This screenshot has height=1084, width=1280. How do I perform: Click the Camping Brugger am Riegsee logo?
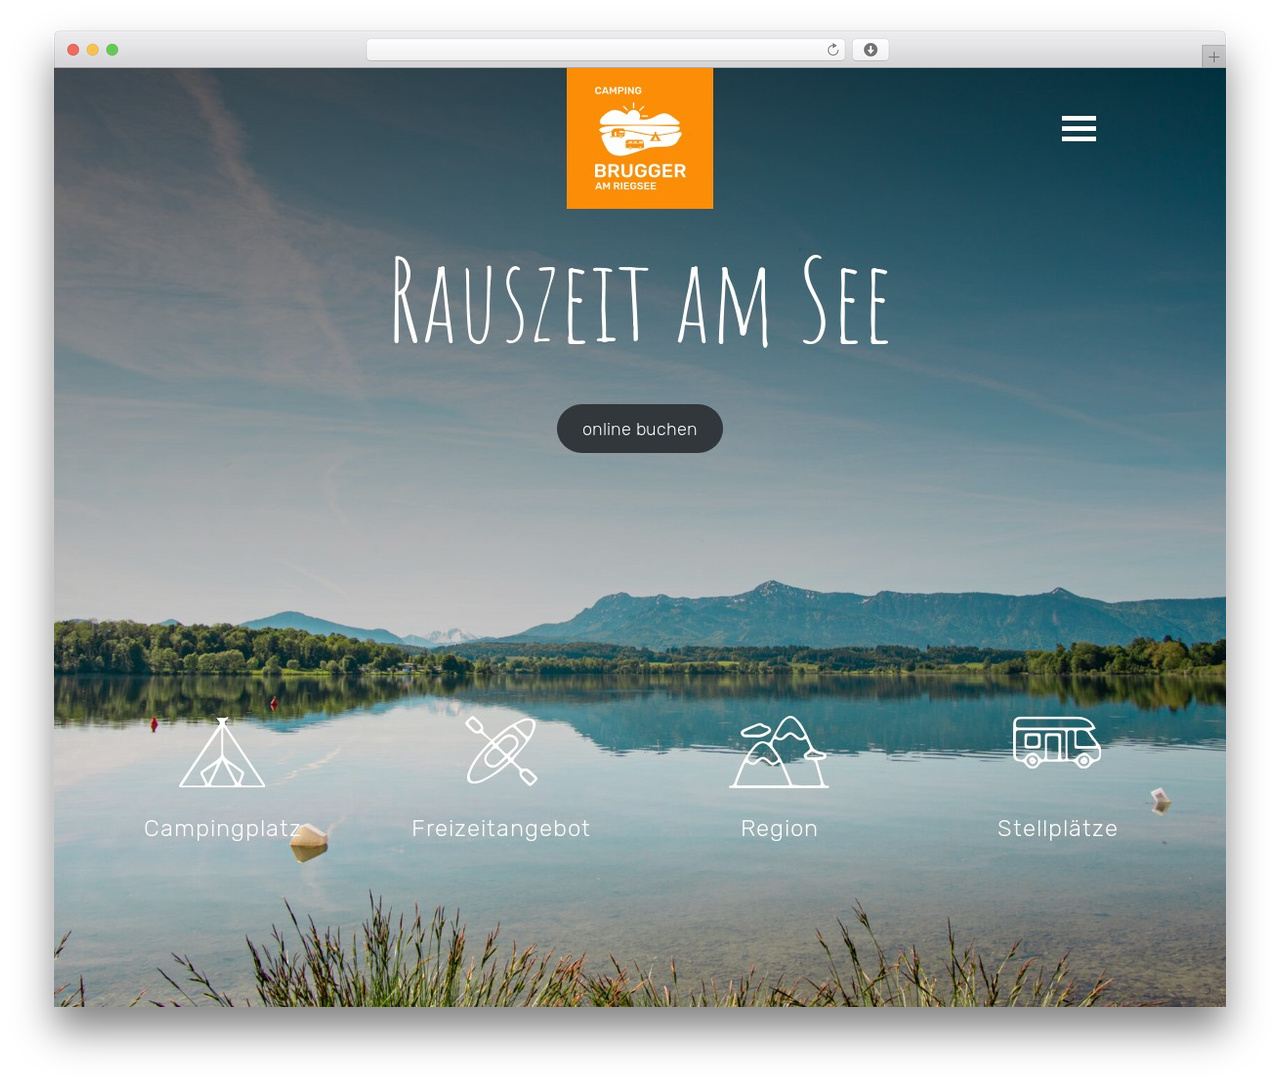[640, 138]
